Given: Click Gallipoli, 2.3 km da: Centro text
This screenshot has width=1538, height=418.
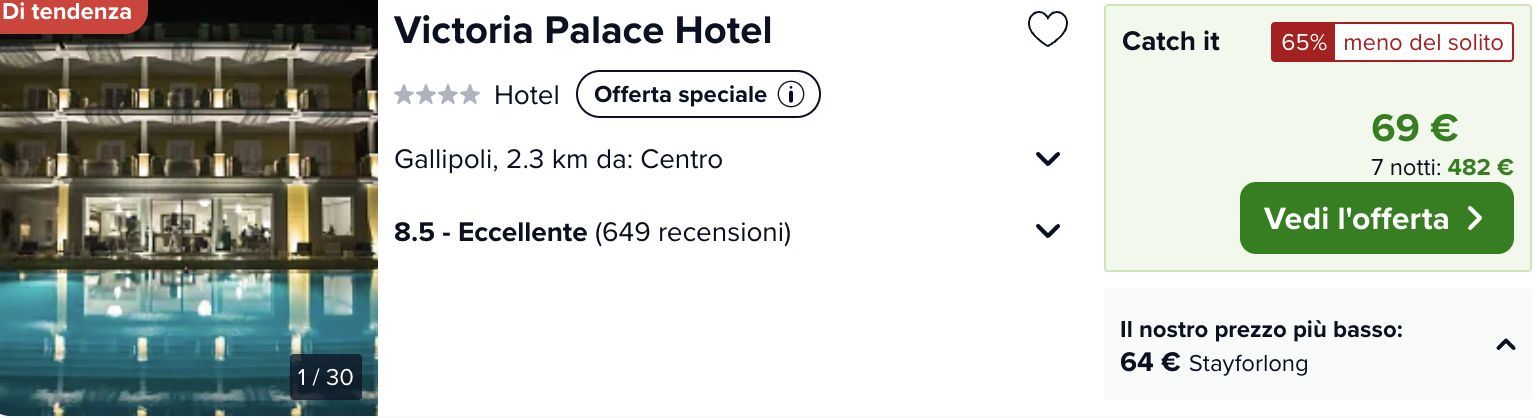Looking at the screenshot, I should pos(558,159).
